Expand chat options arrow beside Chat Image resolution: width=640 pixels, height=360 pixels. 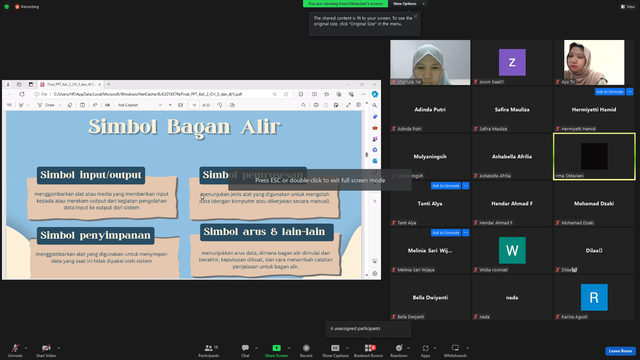pyautogui.click(x=256, y=348)
